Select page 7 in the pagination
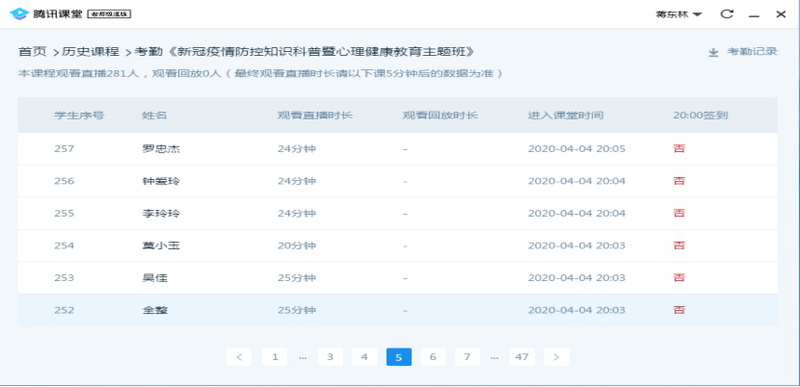Viewport: 800px width, 387px height. pos(467,357)
